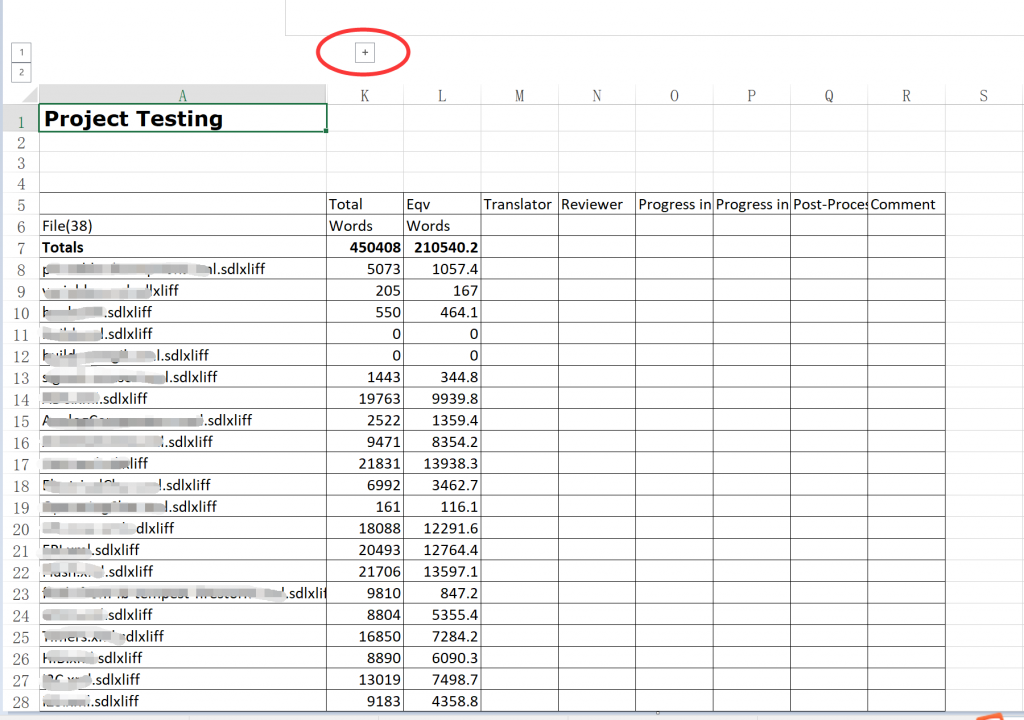Image resolution: width=1024 pixels, height=720 pixels.
Task: Select row 7 header
Action: click(x=20, y=247)
